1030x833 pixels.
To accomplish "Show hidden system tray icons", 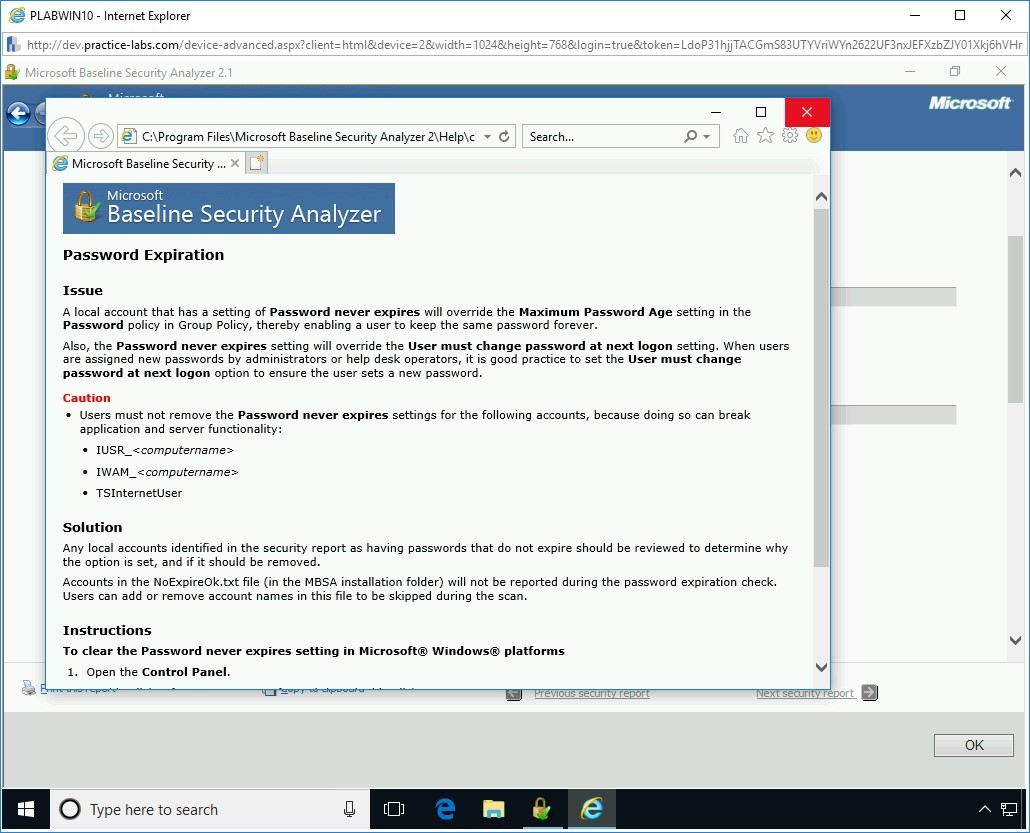I will point(985,809).
